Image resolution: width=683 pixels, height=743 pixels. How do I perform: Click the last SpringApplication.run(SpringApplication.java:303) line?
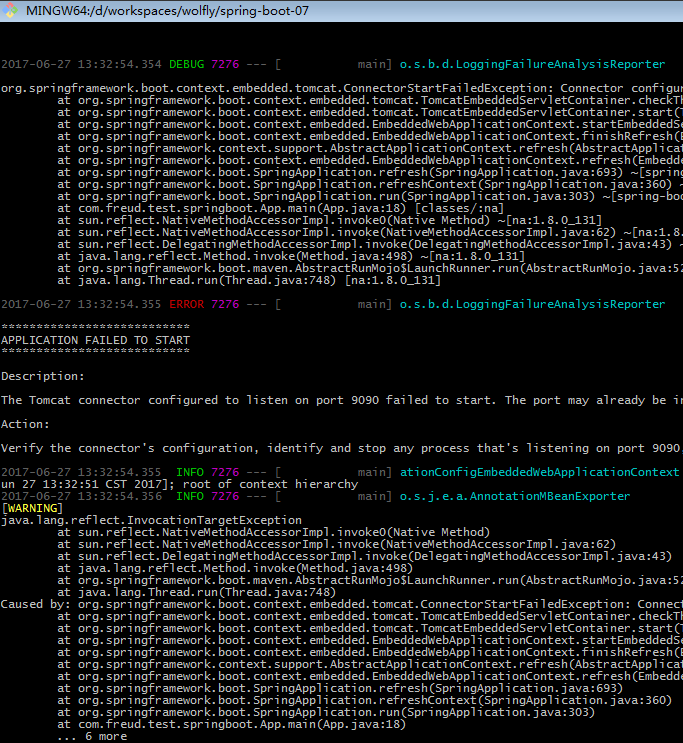pos(326,712)
